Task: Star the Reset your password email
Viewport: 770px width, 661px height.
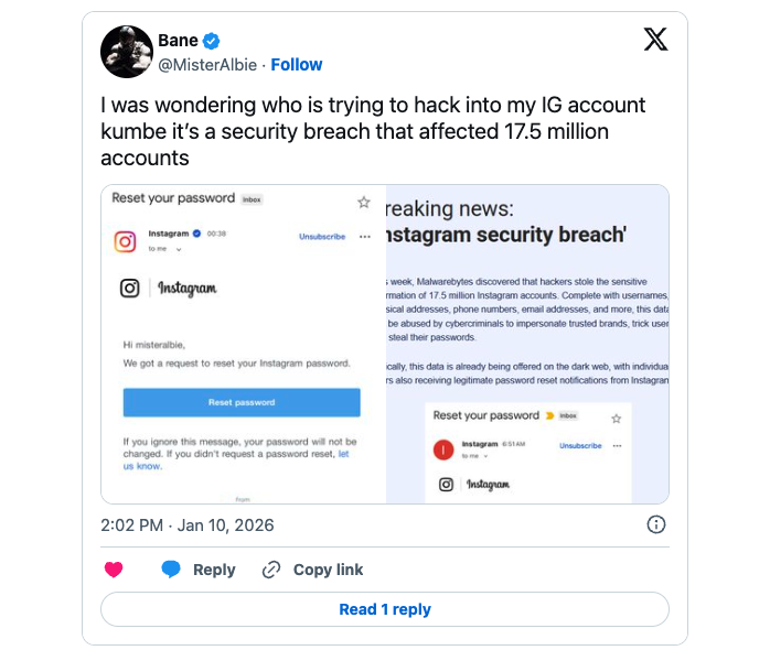Action: (364, 202)
